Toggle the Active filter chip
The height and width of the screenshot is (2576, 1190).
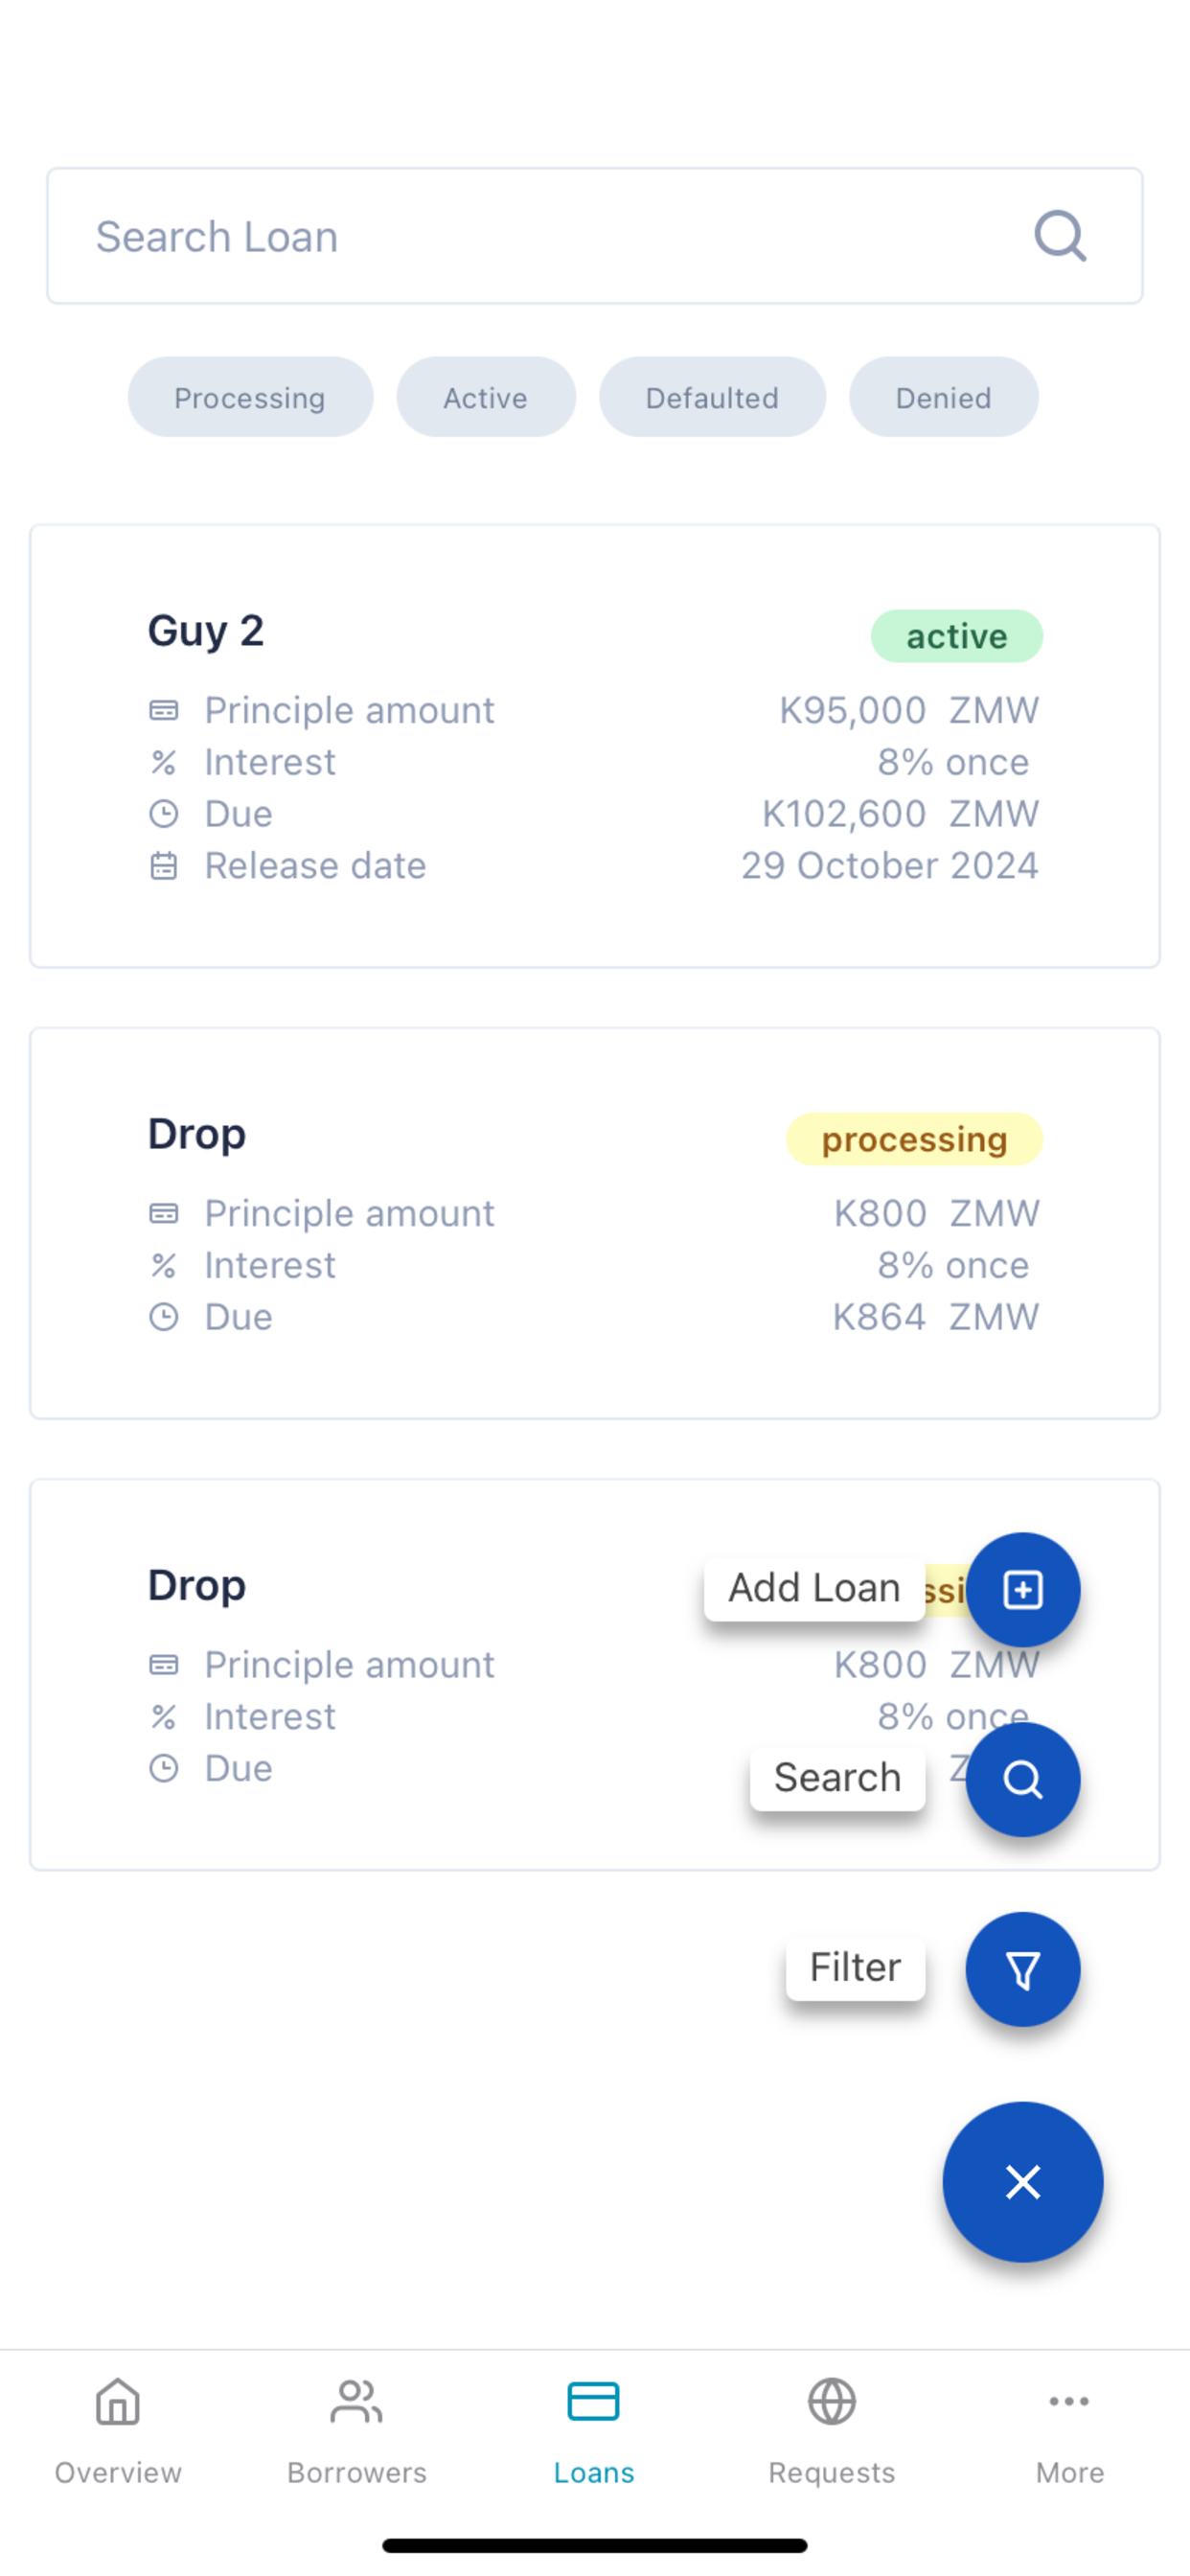(x=486, y=397)
